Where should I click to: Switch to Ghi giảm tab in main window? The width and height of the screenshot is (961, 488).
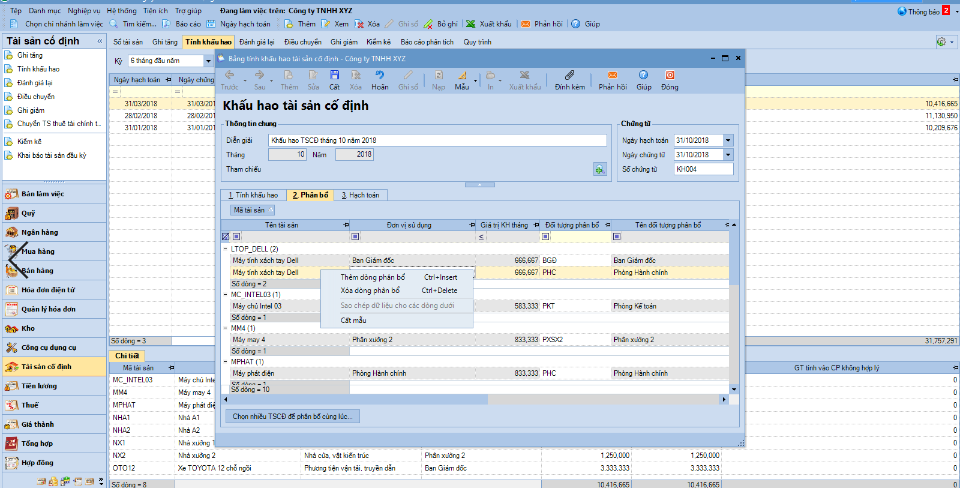coord(344,42)
